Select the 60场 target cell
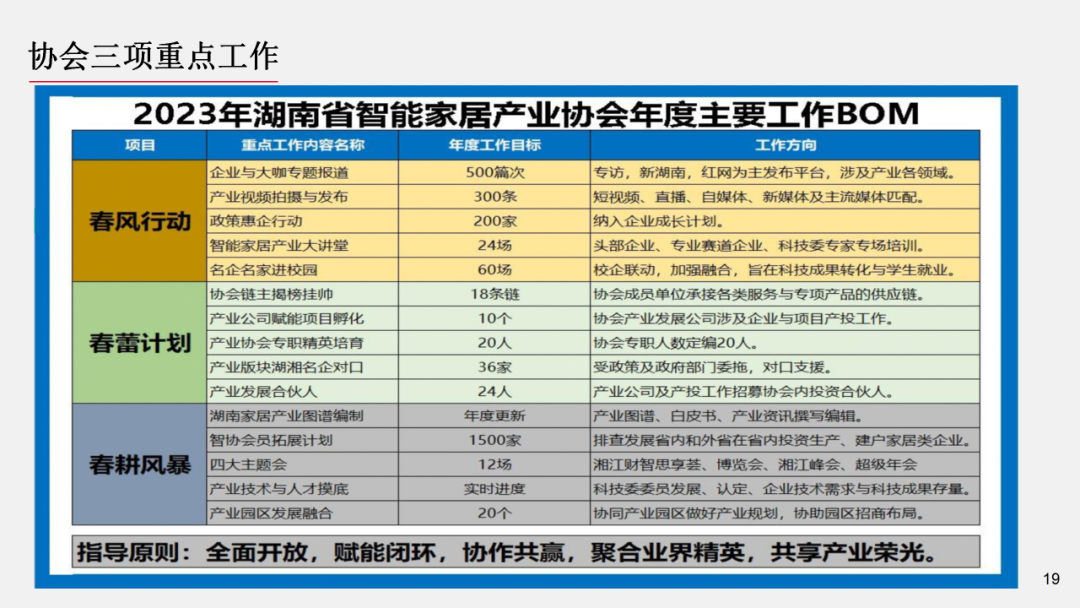1080x608 pixels. click(x=494, y=270)
